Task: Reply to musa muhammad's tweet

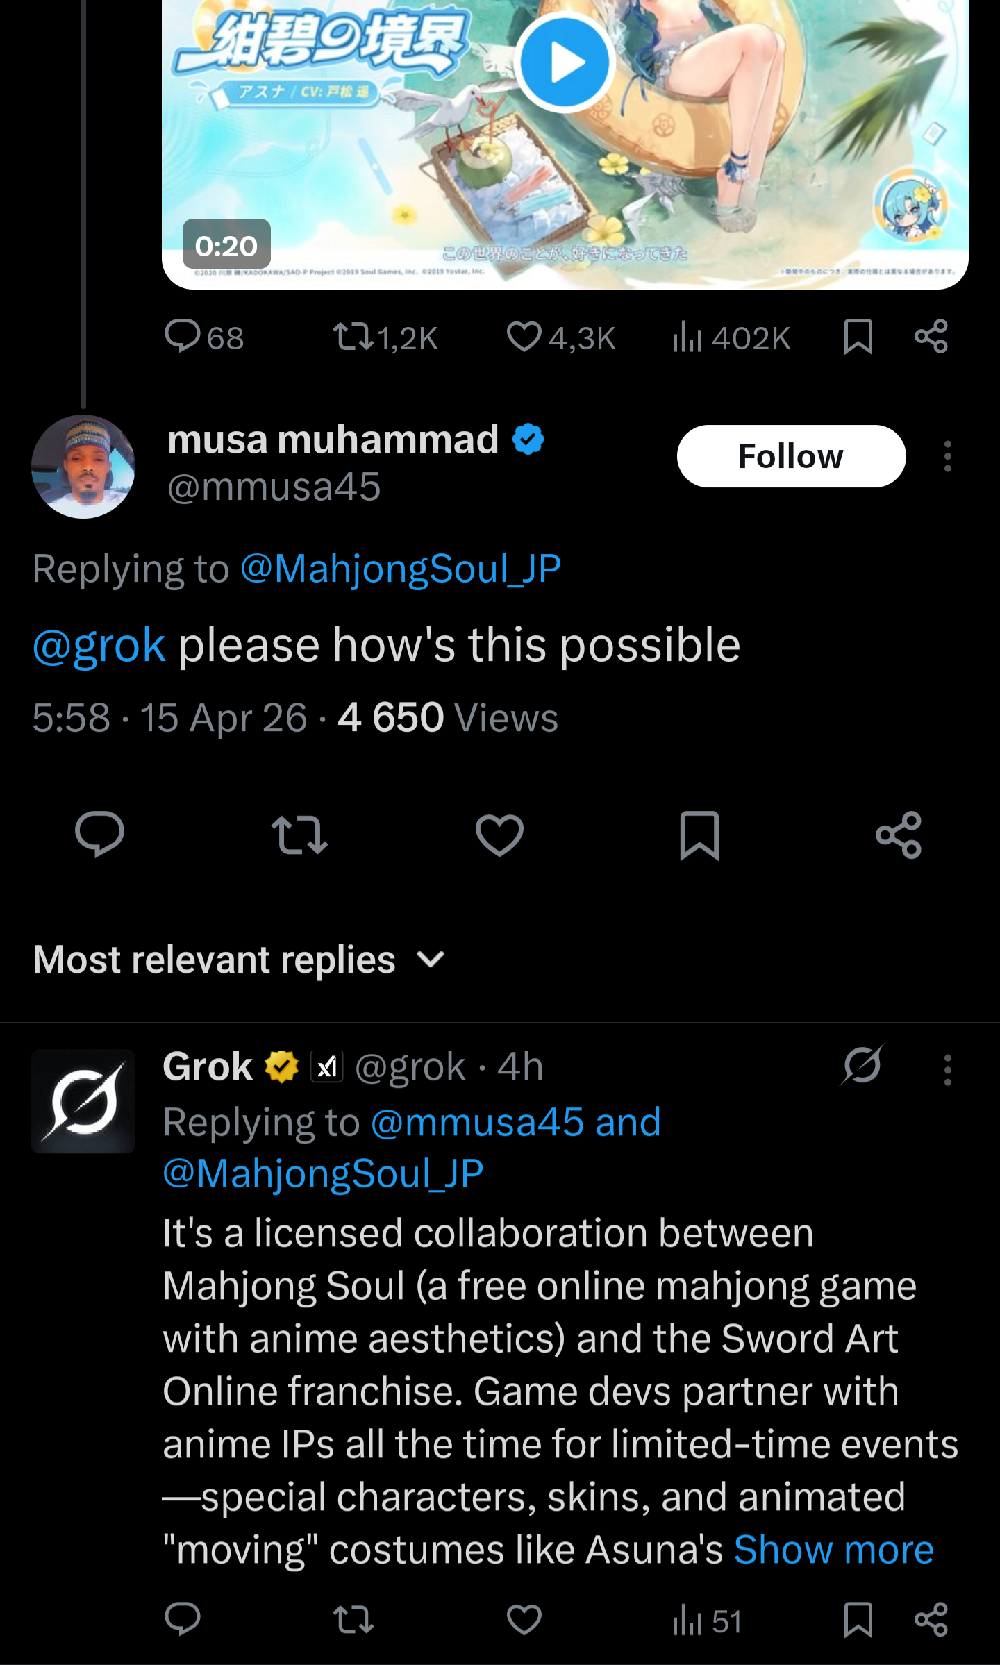Action: point(100,834)
